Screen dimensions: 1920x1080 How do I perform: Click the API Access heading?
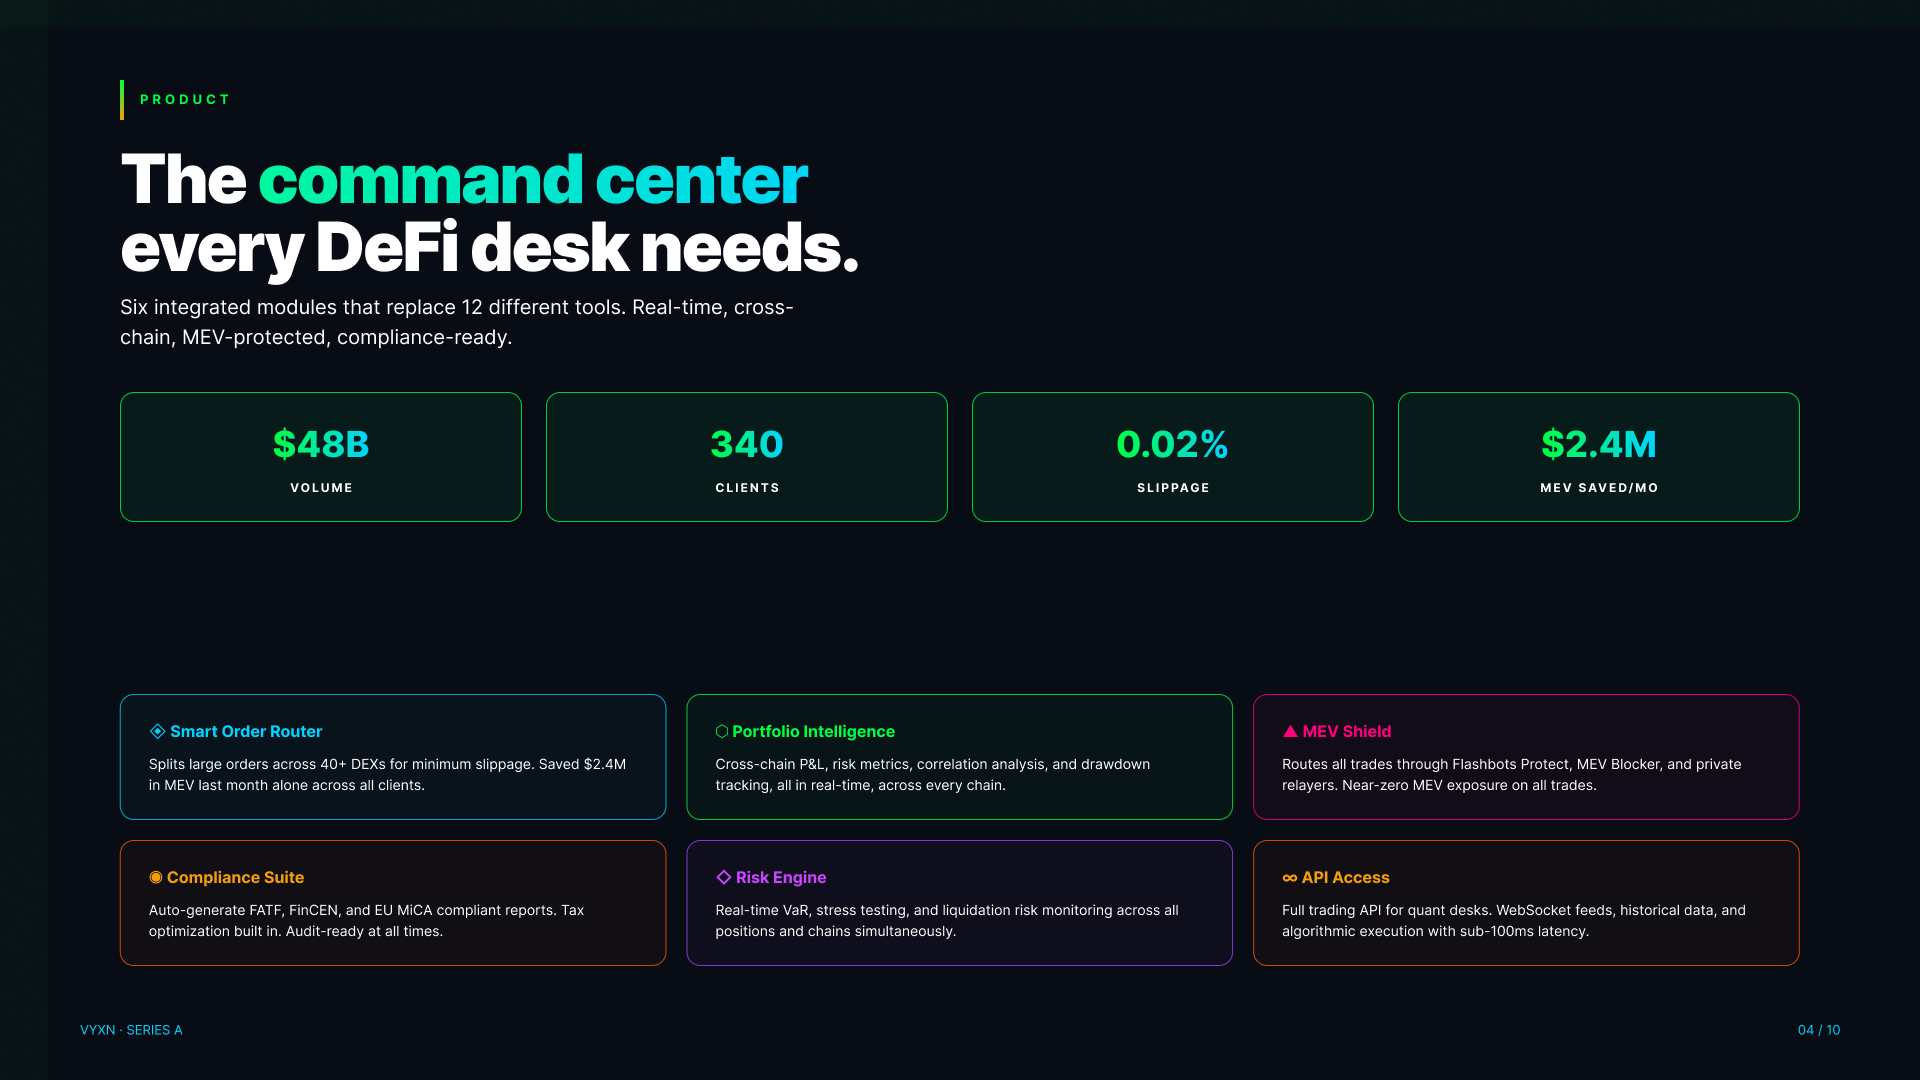1345,877
